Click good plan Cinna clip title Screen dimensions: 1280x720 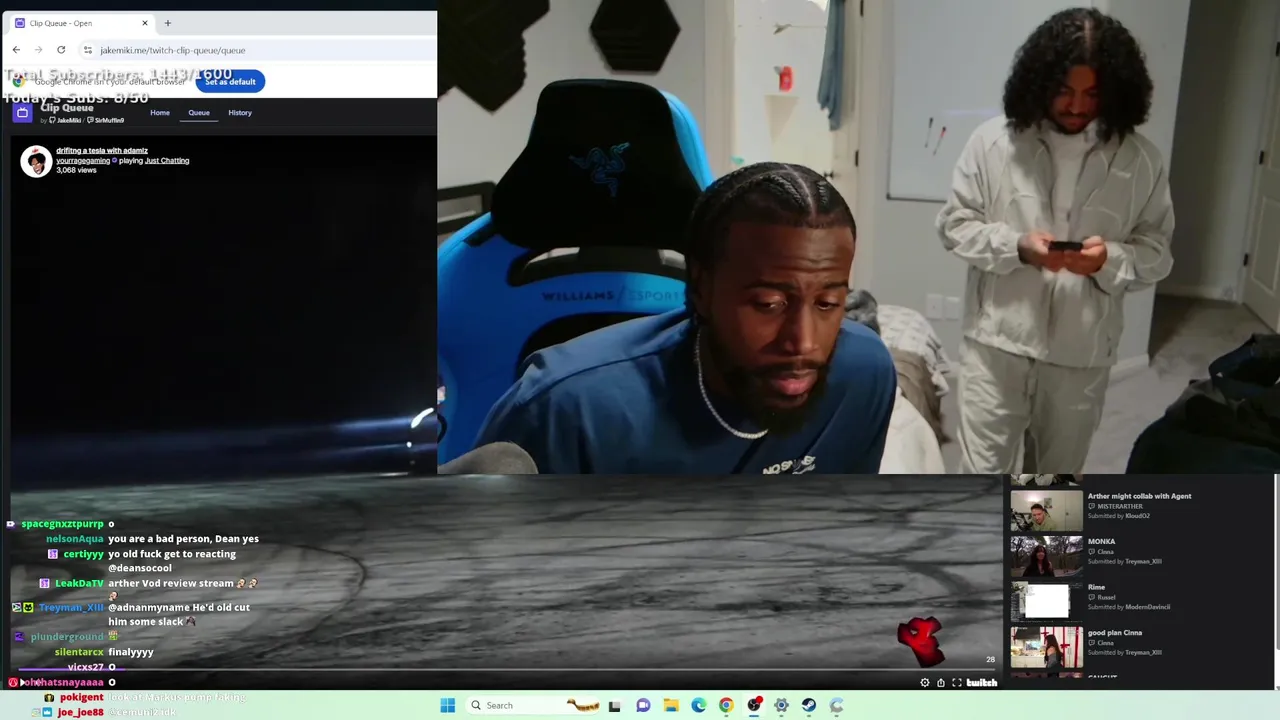click(1114, 633)
